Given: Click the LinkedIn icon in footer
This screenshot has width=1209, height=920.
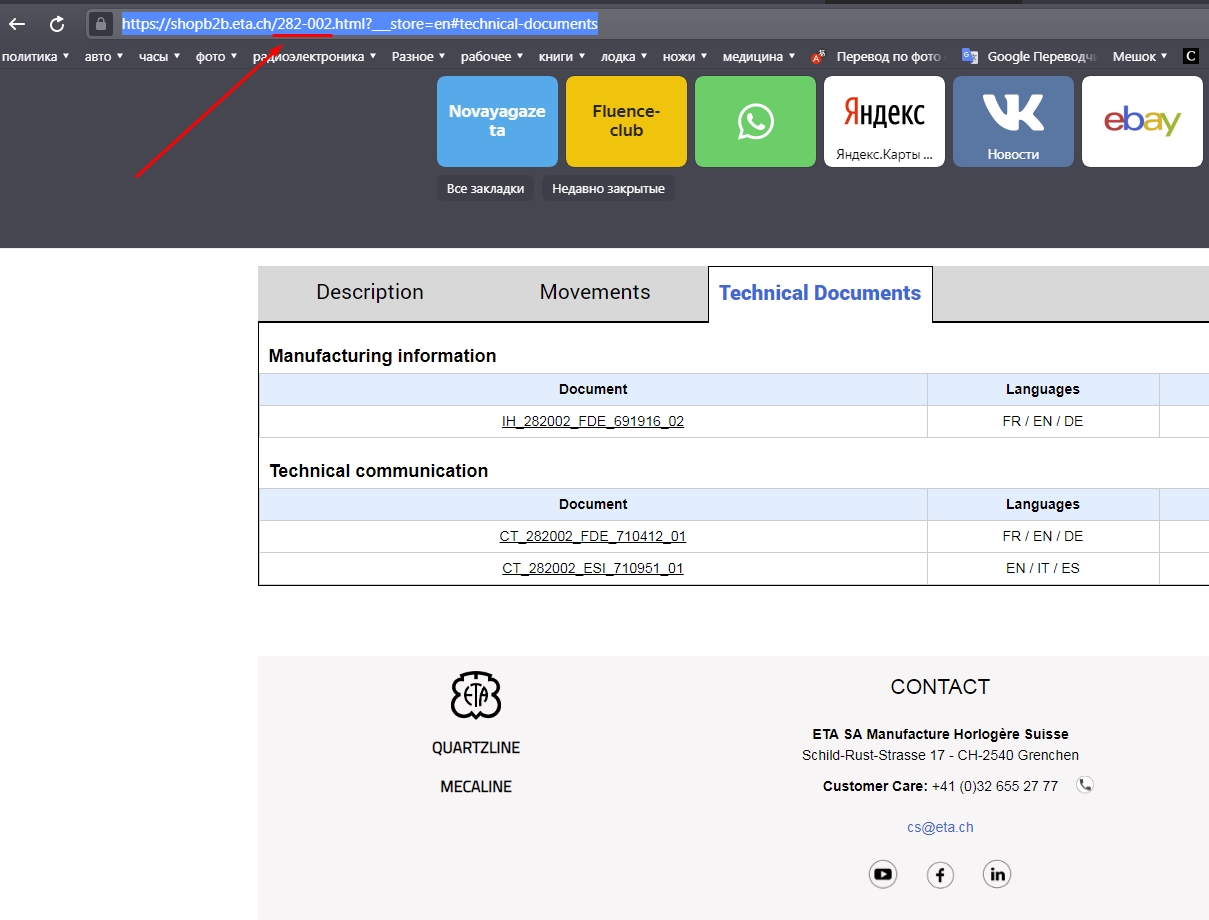Looking at the screenshot, I should coord(997,875).
